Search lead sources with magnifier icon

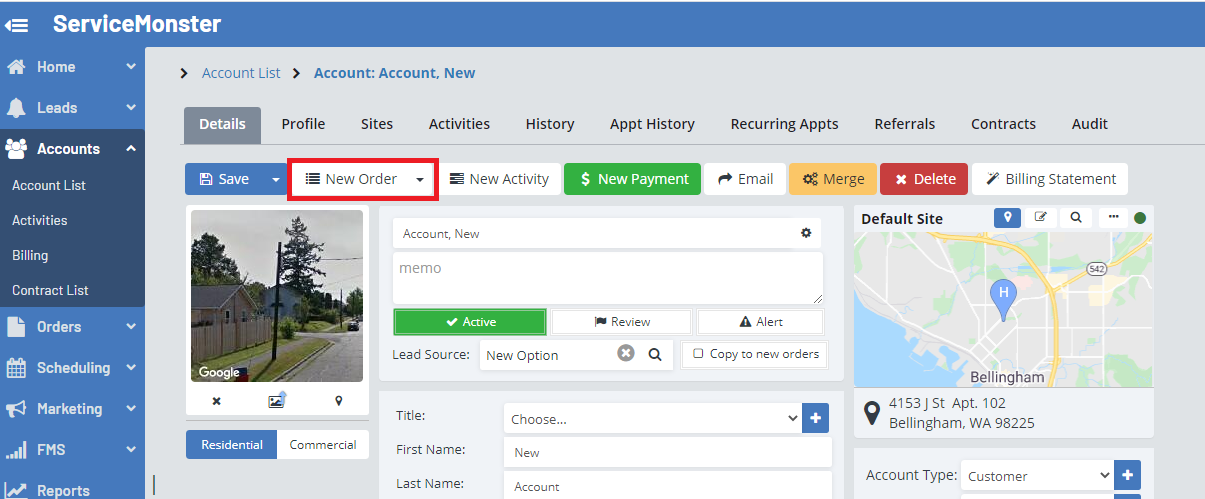point(655,354)
